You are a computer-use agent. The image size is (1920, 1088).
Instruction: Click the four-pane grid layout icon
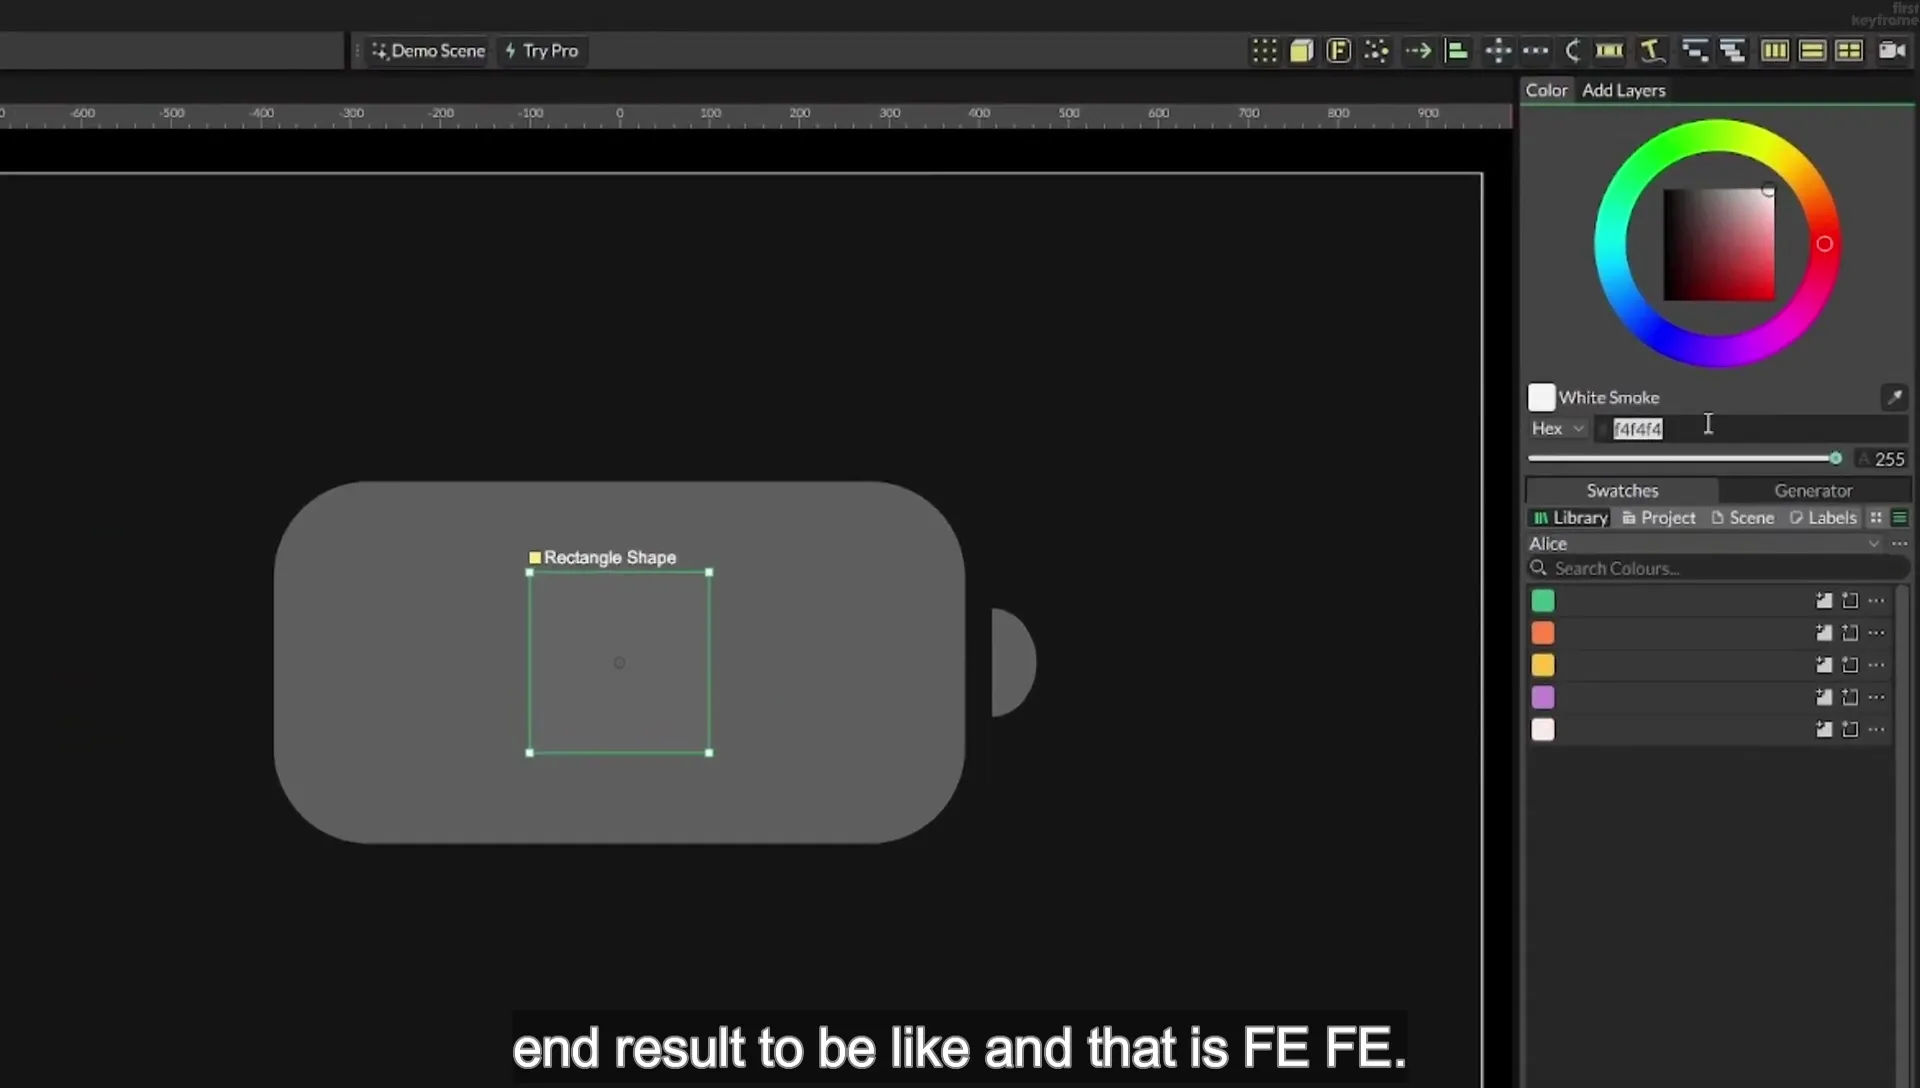tap(1848, 50)
